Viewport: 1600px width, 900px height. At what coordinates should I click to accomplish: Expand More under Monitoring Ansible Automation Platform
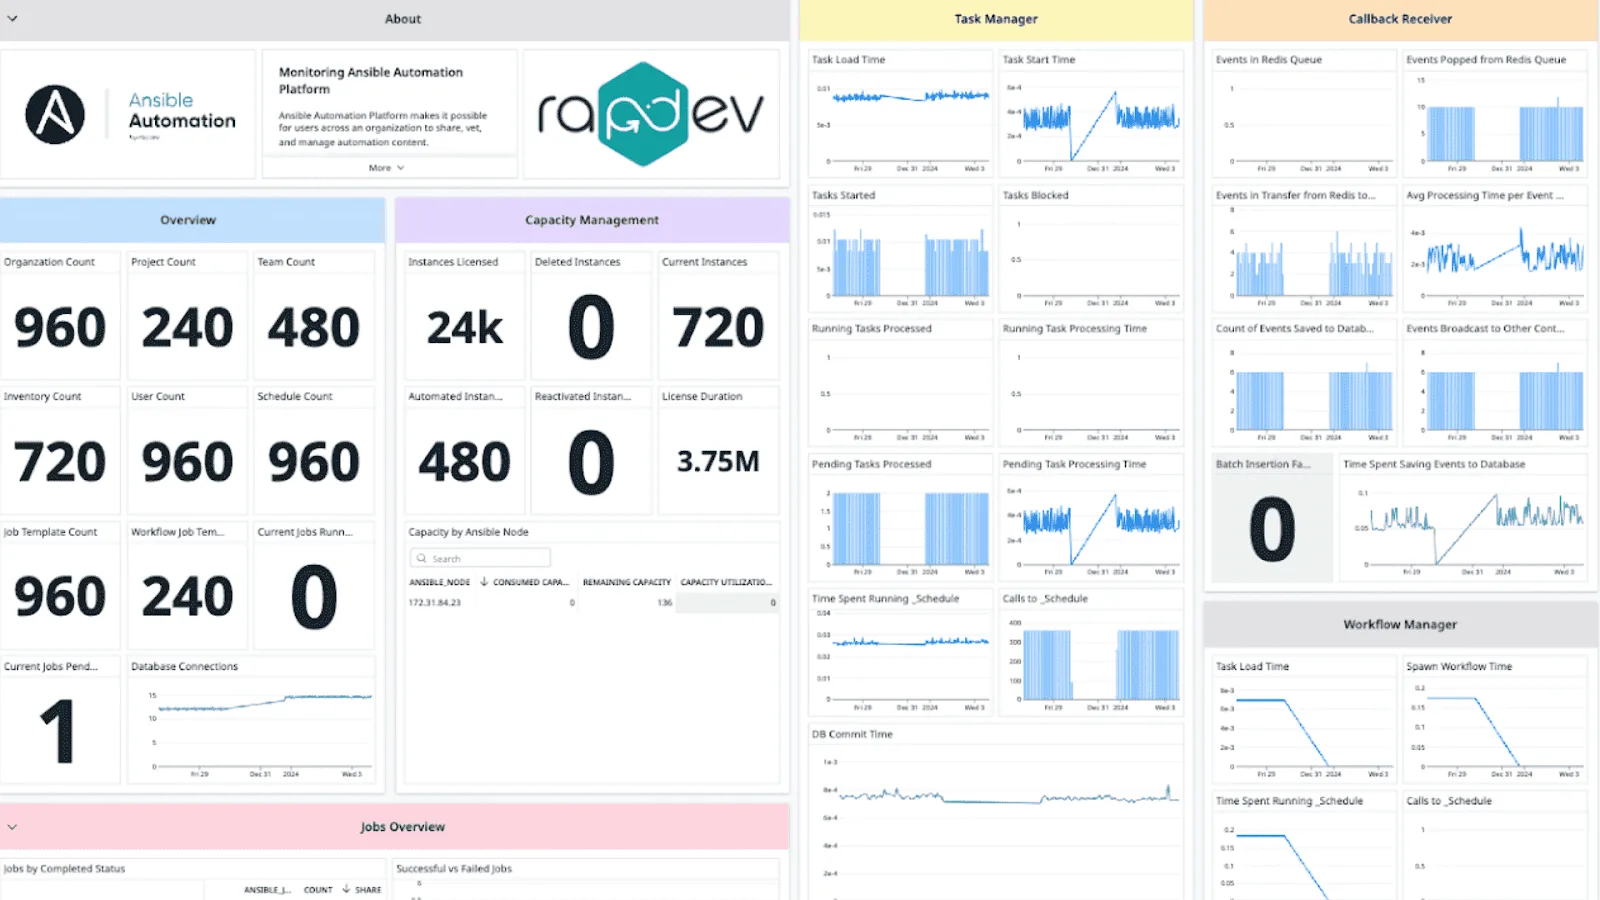click(386, 168)
